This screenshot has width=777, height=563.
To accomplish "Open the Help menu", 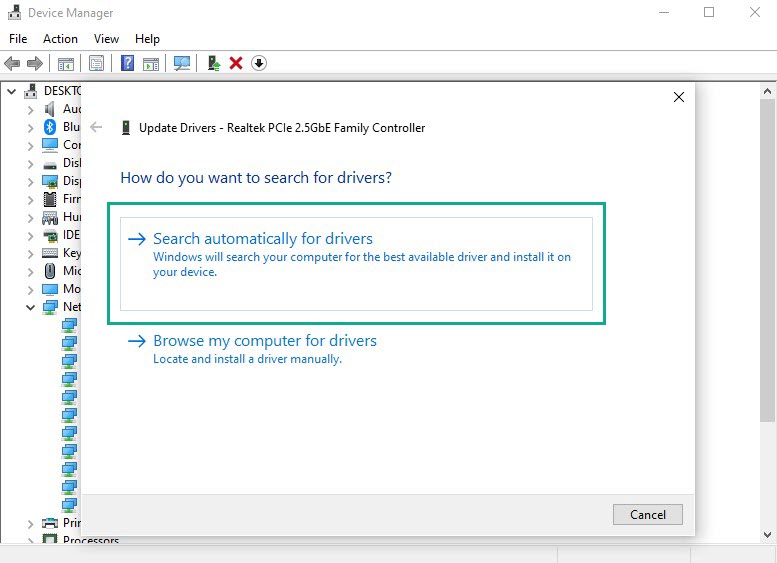I will tap(147, 39).
